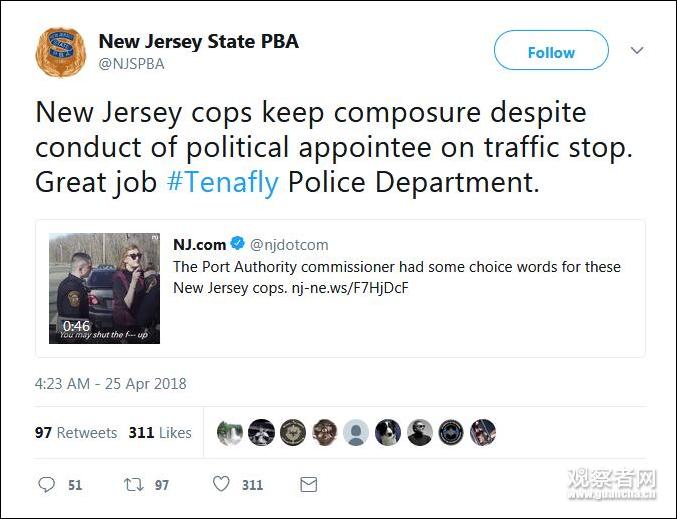Open the quoted NJ.com account name
This screenshot has height=519, width=677.
point(199,244)
